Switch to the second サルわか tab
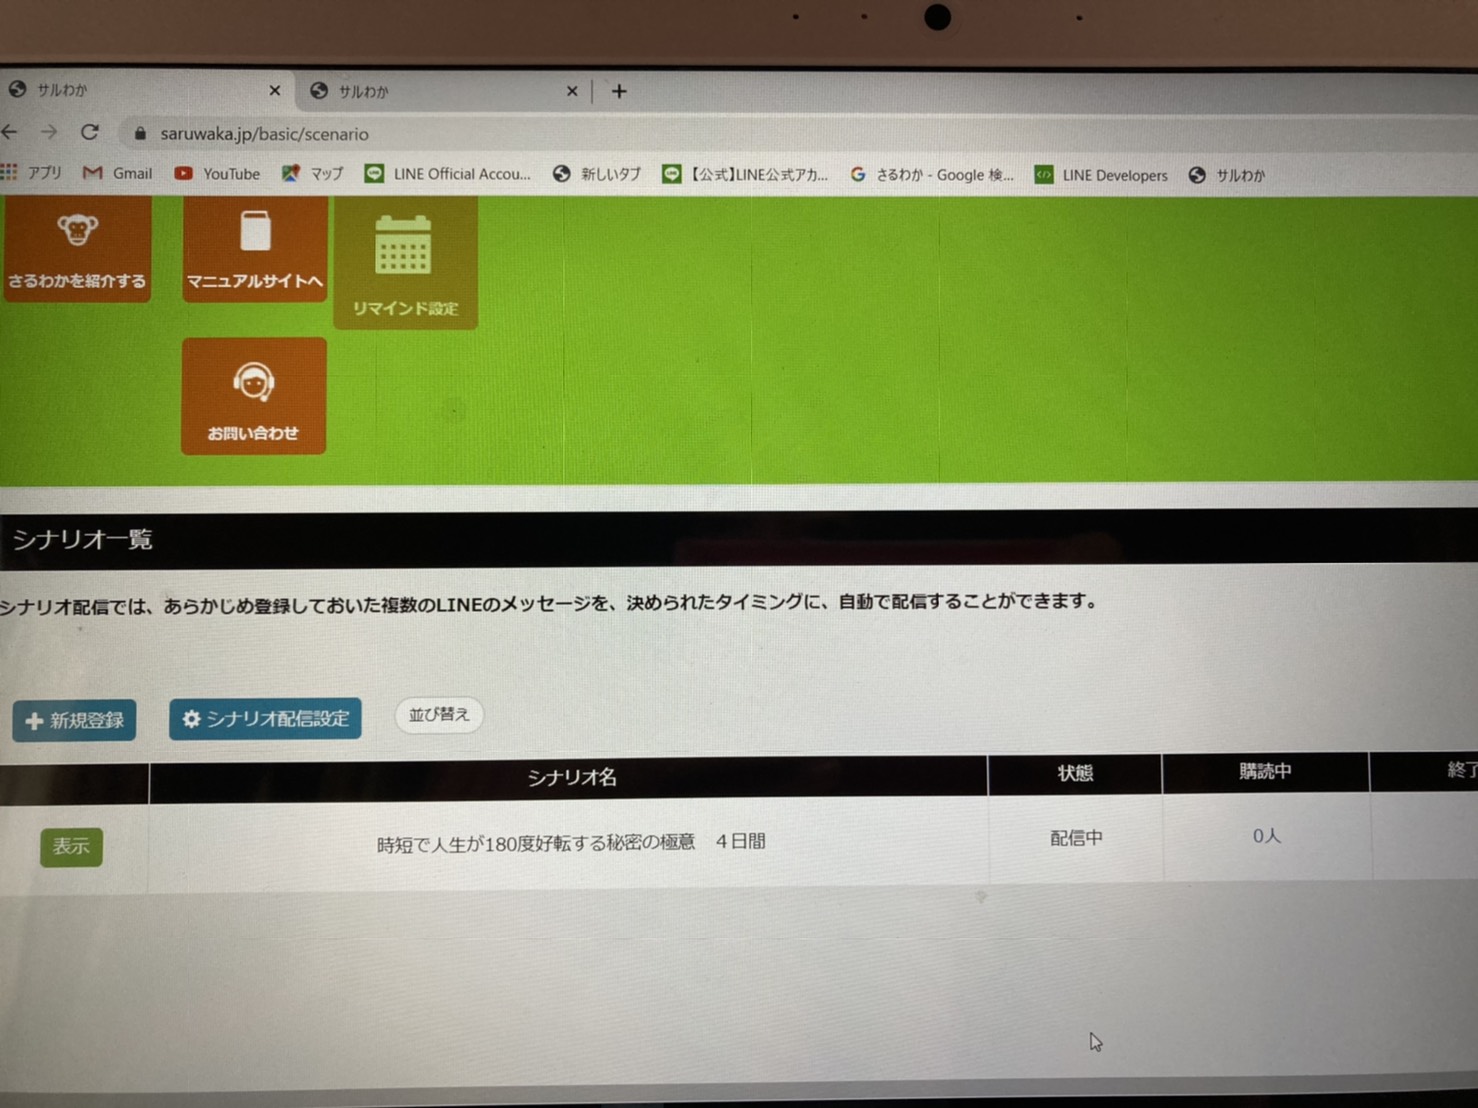Image resolution: width=1478 pixels, height=1108 pixels. click(x=445, y=91)
